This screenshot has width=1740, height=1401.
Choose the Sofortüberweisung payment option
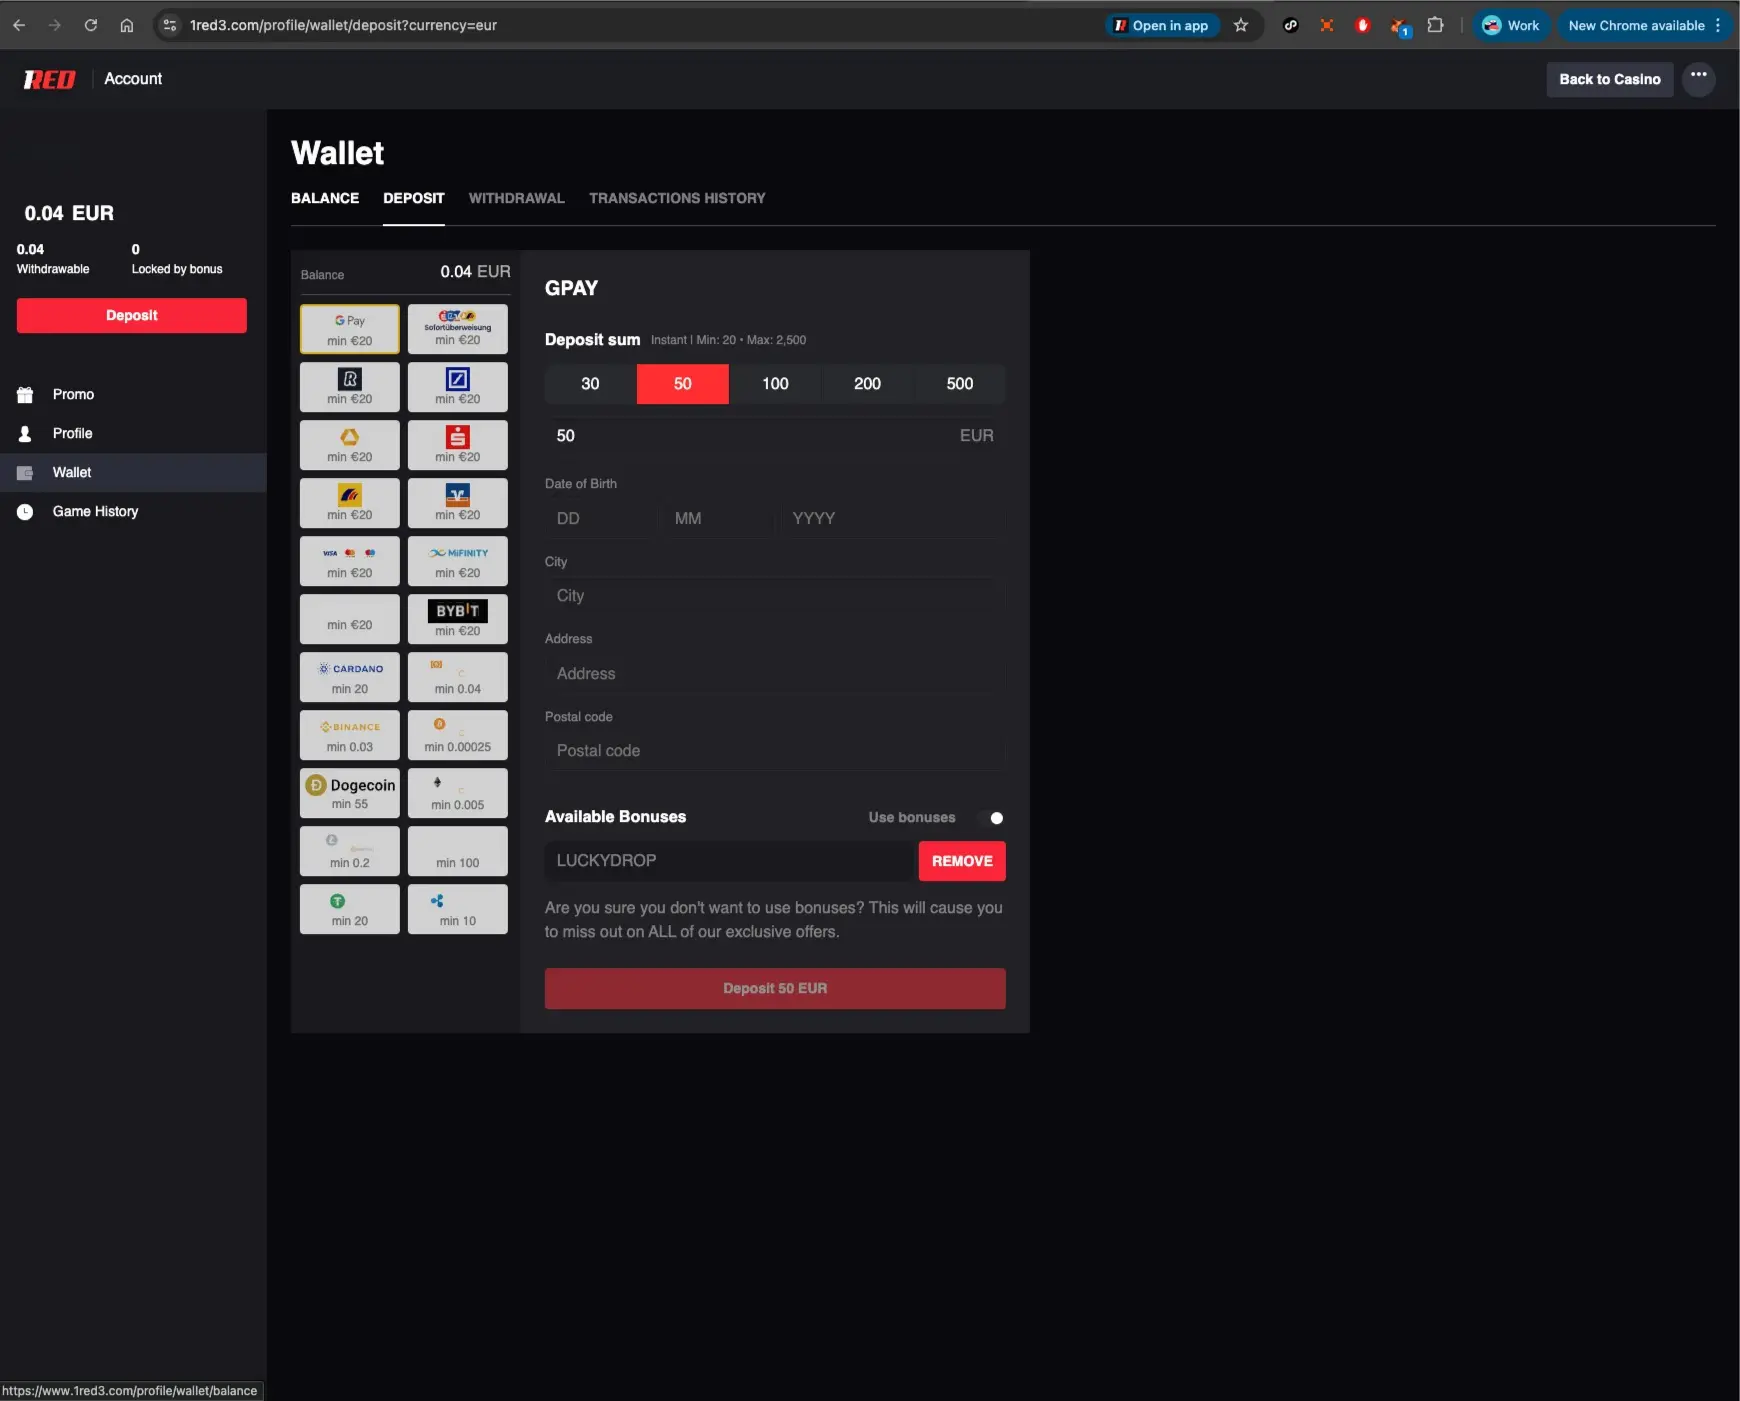point(457,329)
